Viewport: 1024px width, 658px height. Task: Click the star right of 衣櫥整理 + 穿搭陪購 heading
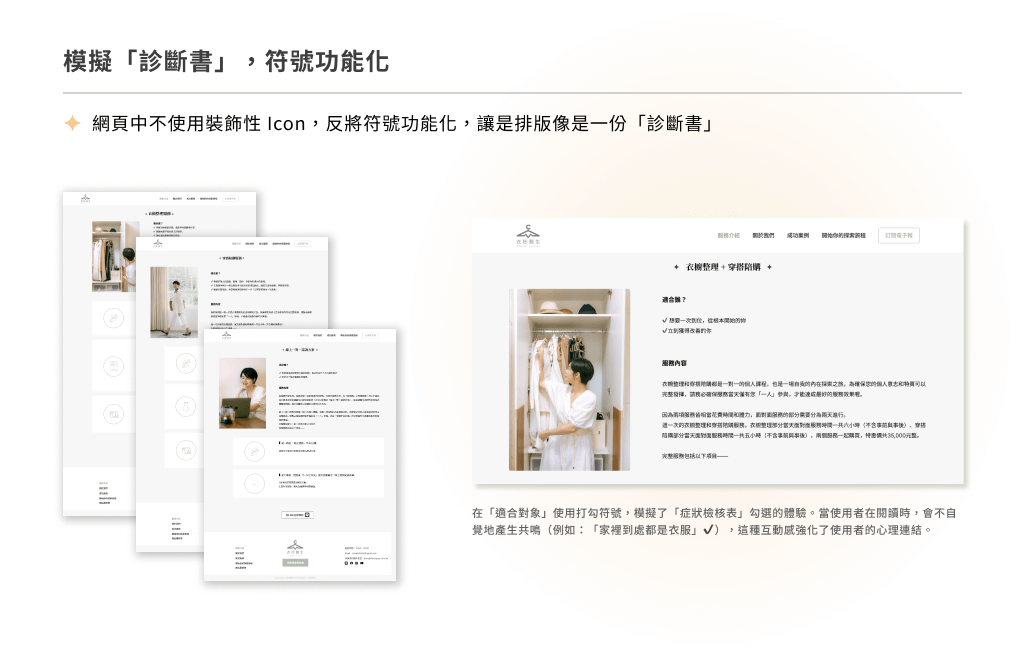click(x=769, y=267)
